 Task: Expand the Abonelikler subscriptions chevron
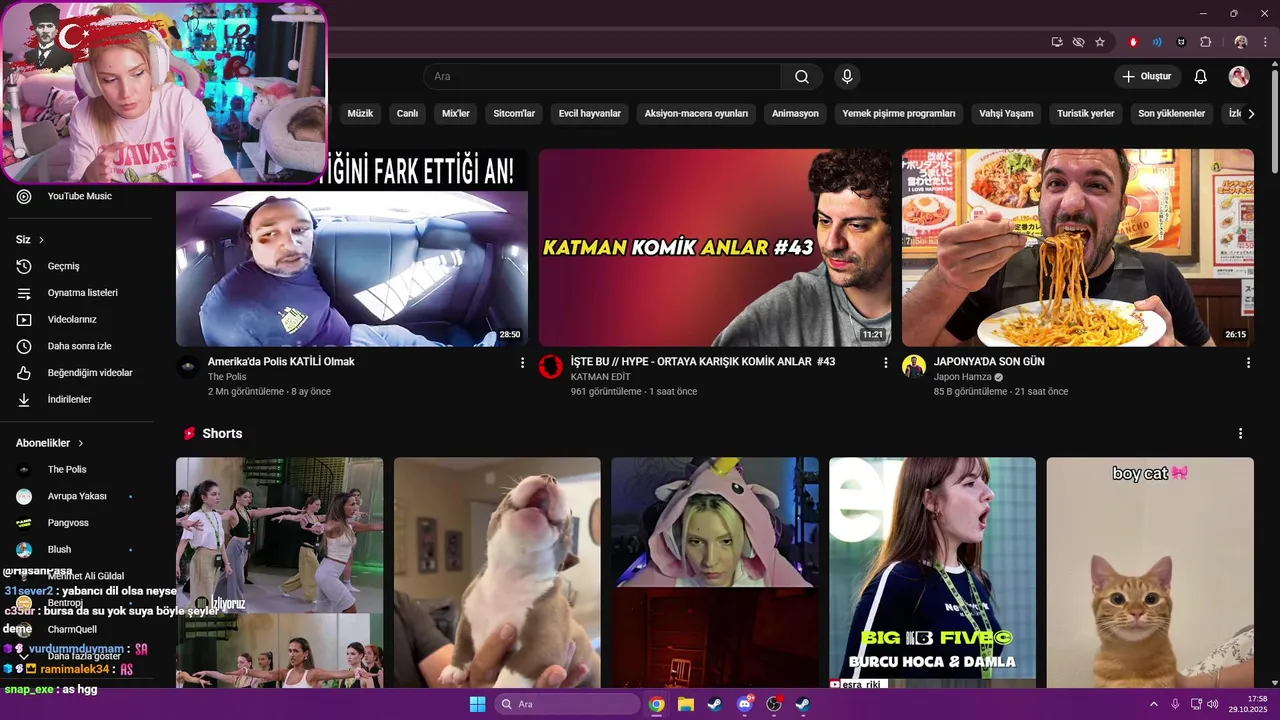pos(81,443)
